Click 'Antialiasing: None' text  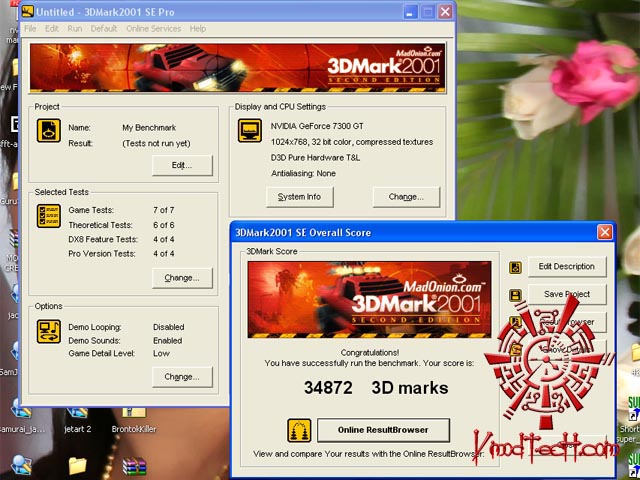[303, 173]
